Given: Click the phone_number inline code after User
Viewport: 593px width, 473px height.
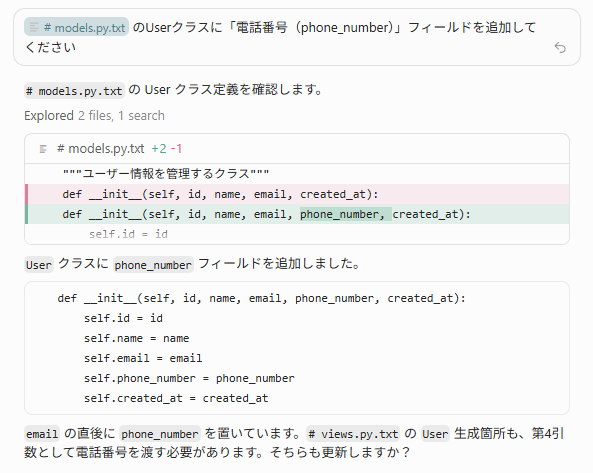Looking at the screenshot, I should 153,265.
